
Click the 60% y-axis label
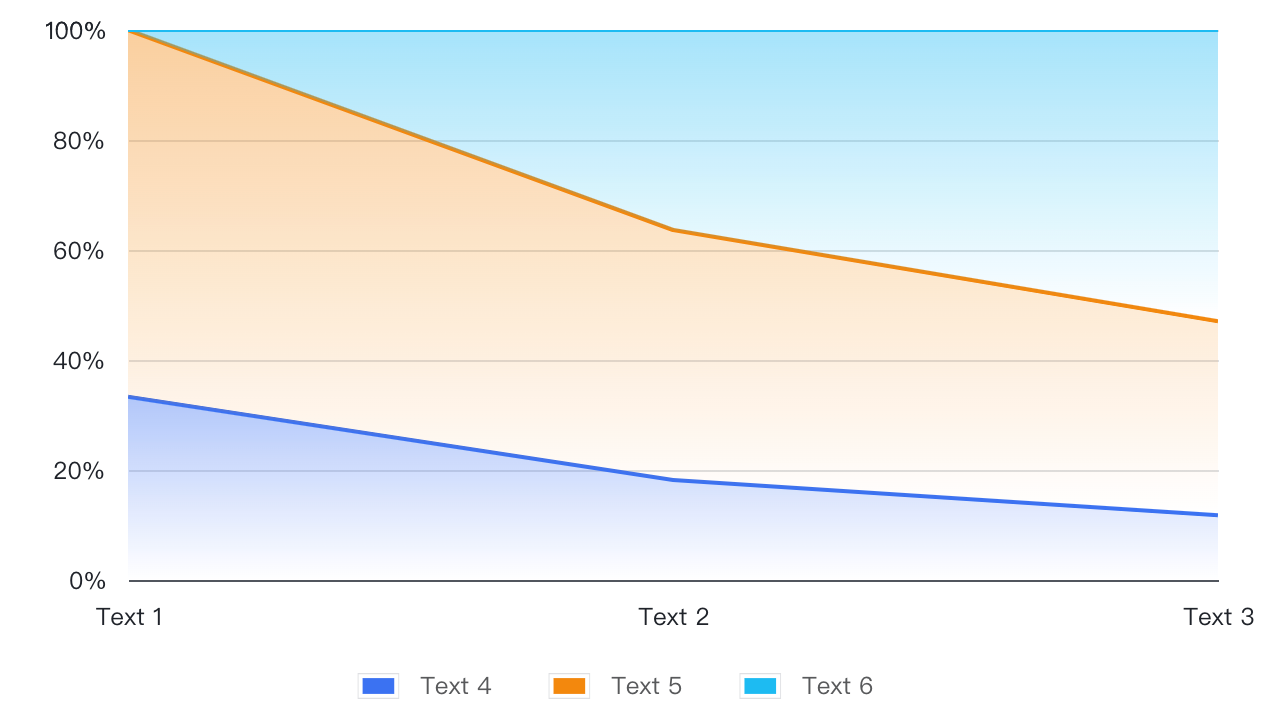79,251
